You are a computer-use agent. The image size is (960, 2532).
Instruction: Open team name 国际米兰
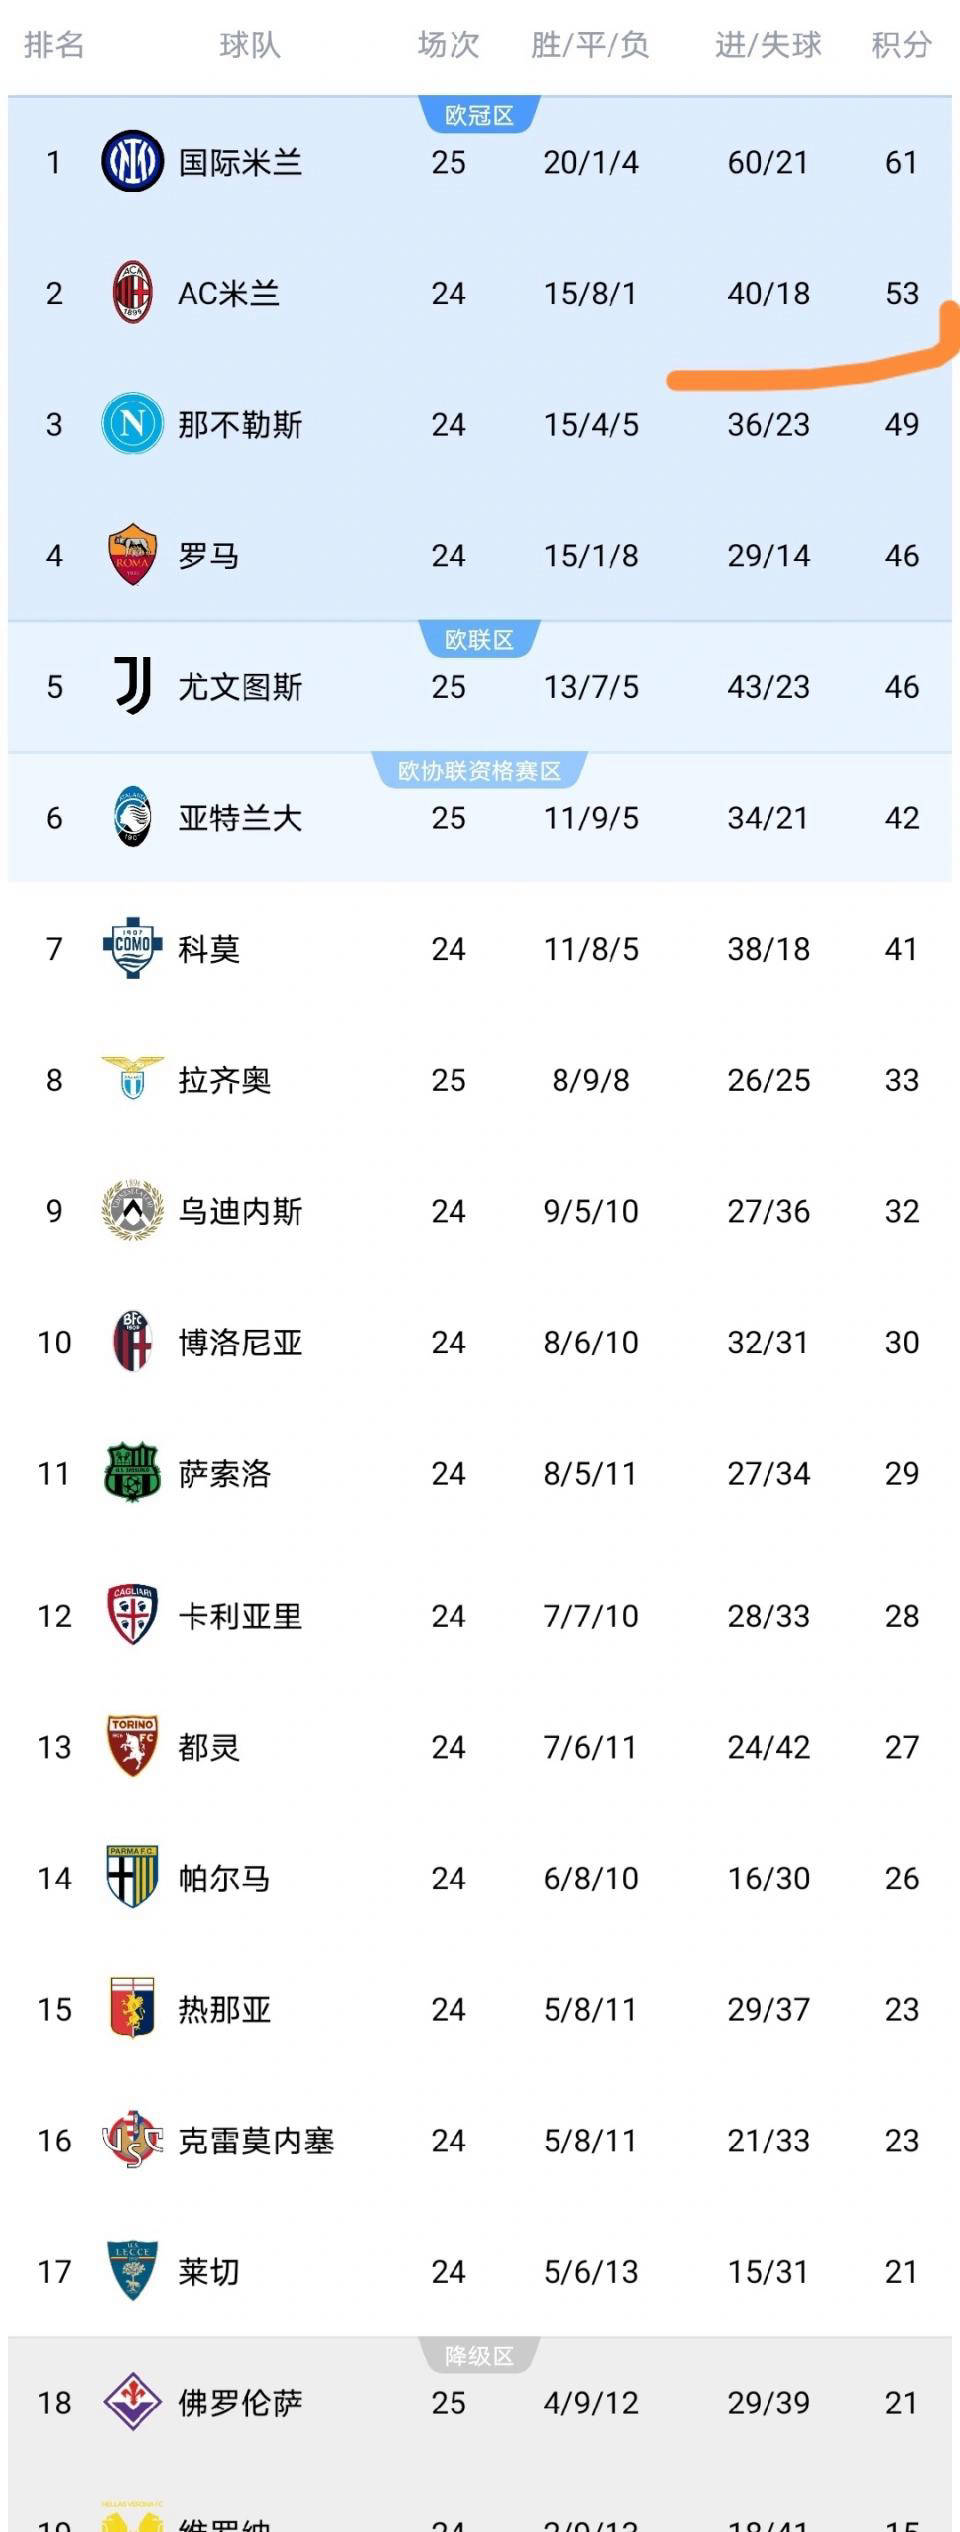click(240, 162)
